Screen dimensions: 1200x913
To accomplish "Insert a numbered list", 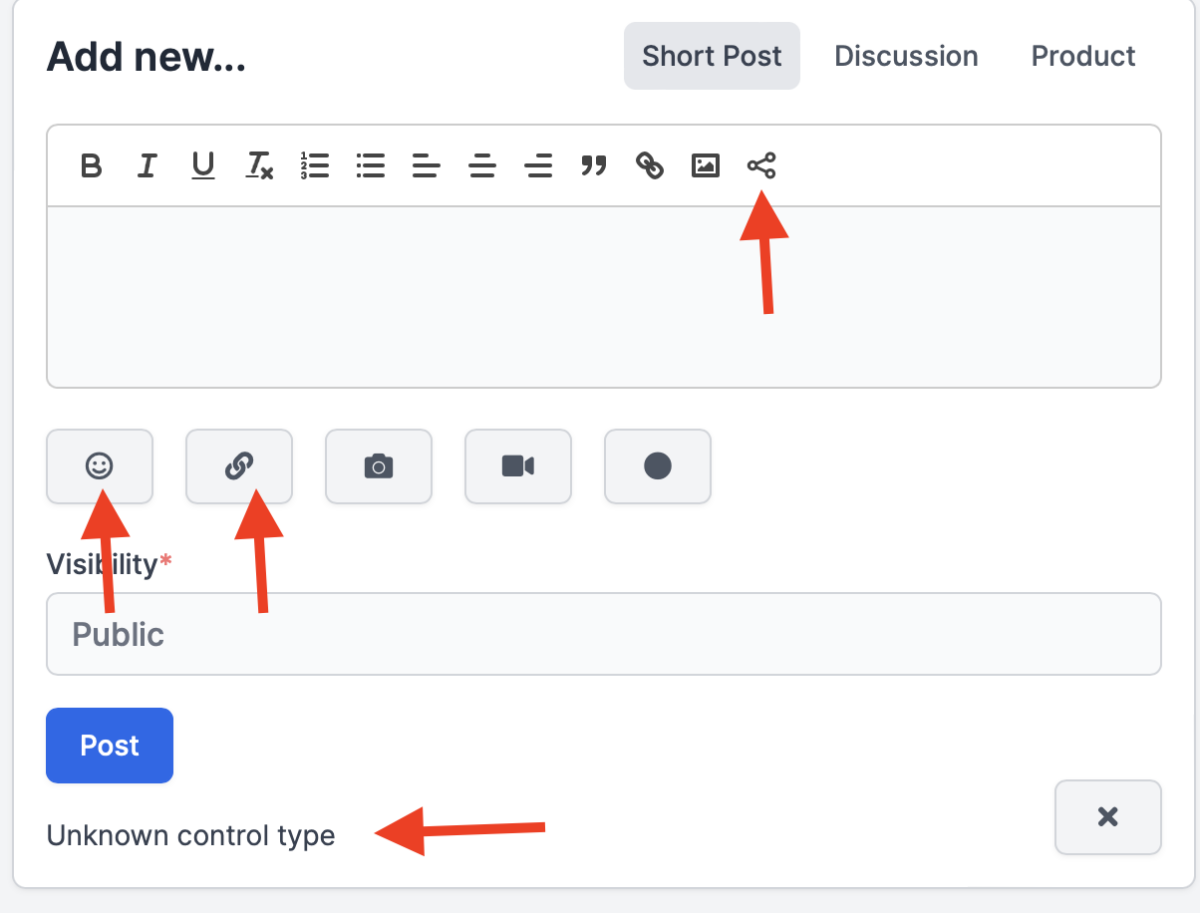I will click(315, 166).
